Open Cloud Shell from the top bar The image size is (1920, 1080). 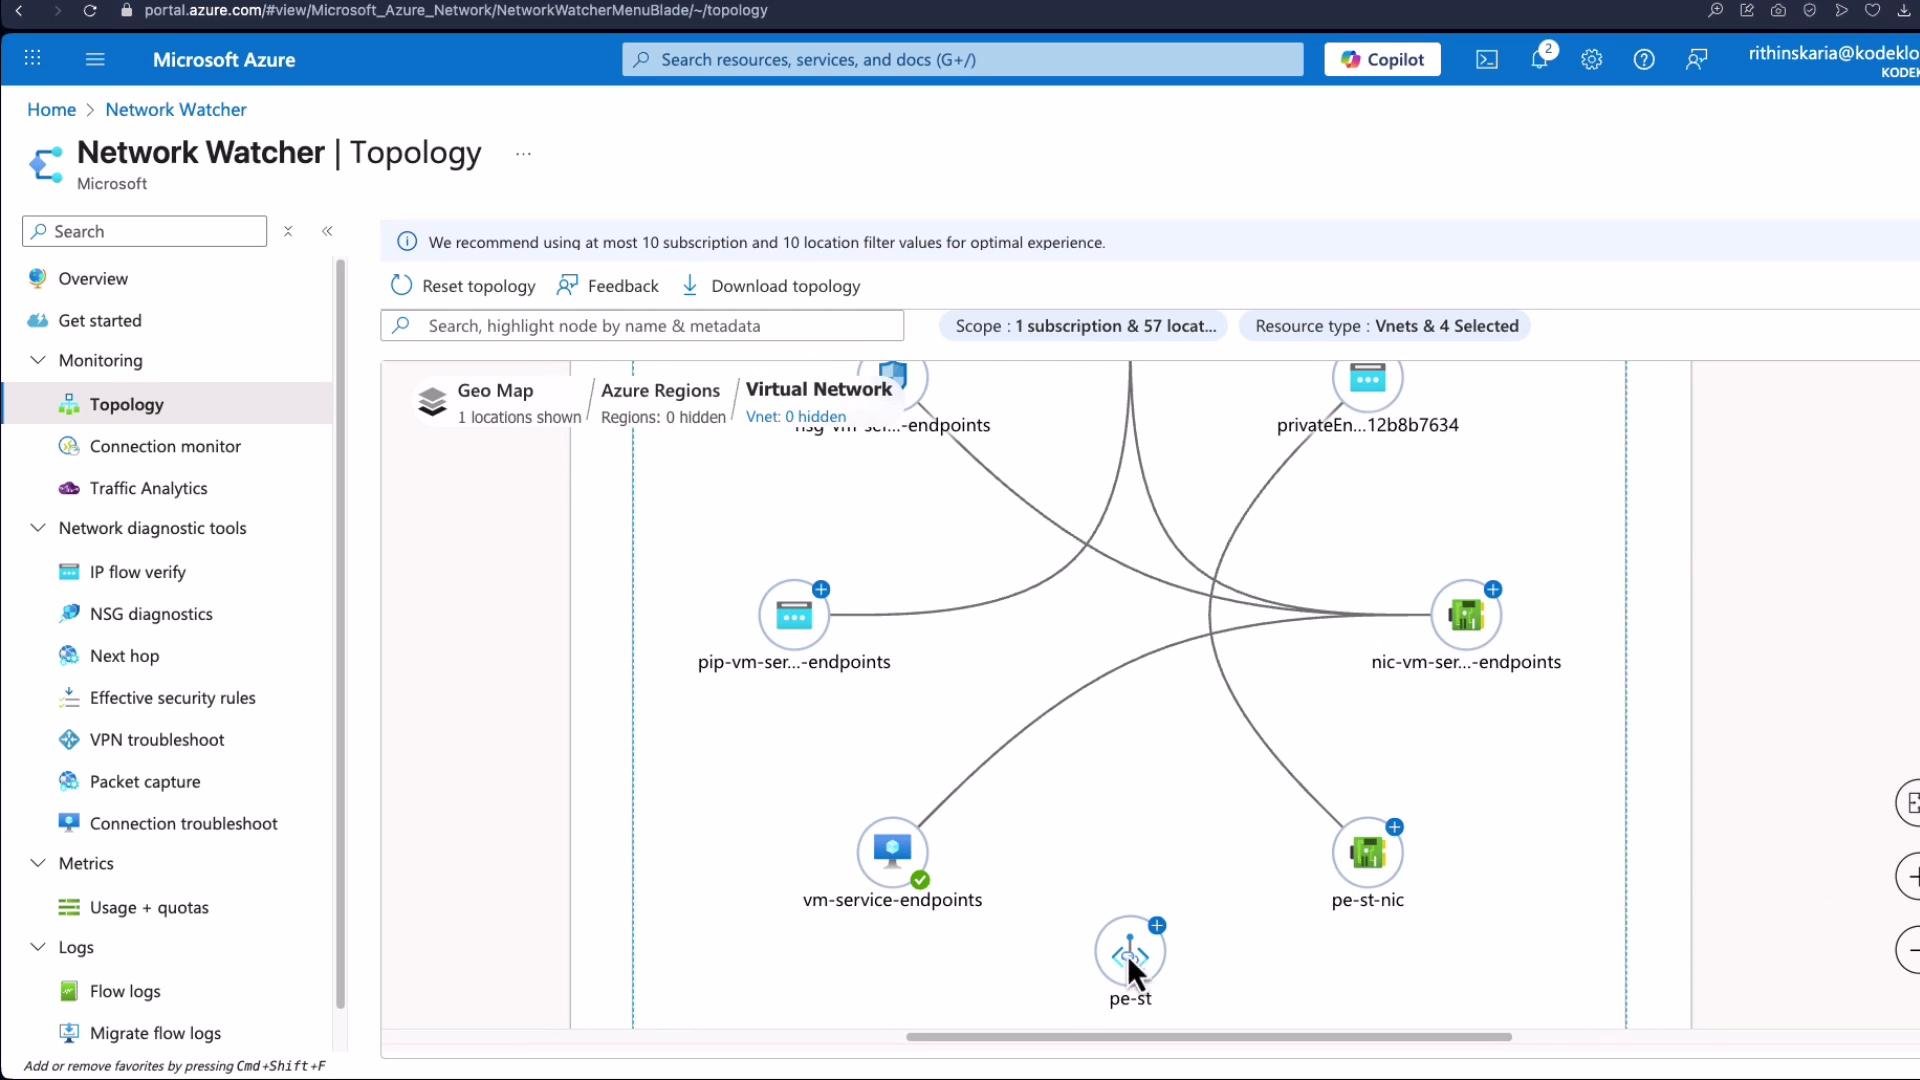click(x=1487, y=59)
